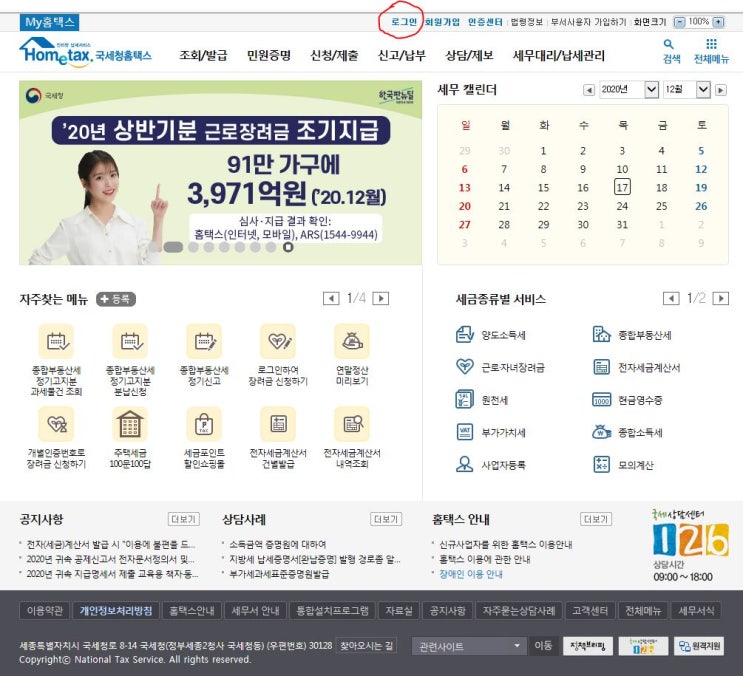Click the Hometax 국세청홈택스 logo
The width and height of the screenshot is (743, 676).
(x=85, y=52)
